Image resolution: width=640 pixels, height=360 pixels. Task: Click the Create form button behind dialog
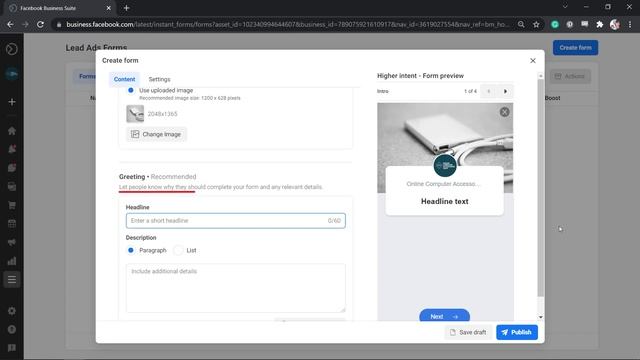click(x=576, y=48)
